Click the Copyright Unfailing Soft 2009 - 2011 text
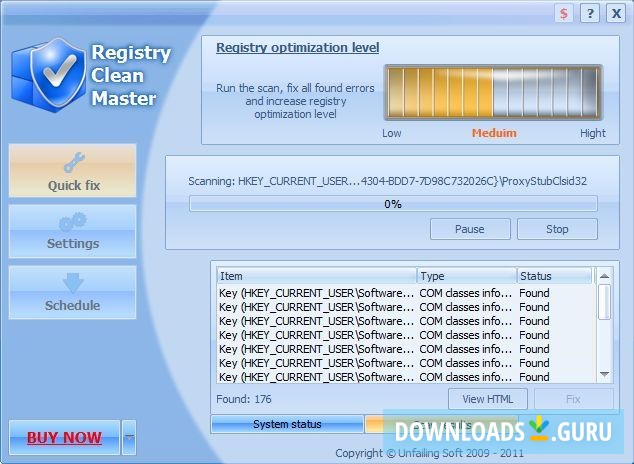This screenshot has width=634, height=464. [429, 453]
